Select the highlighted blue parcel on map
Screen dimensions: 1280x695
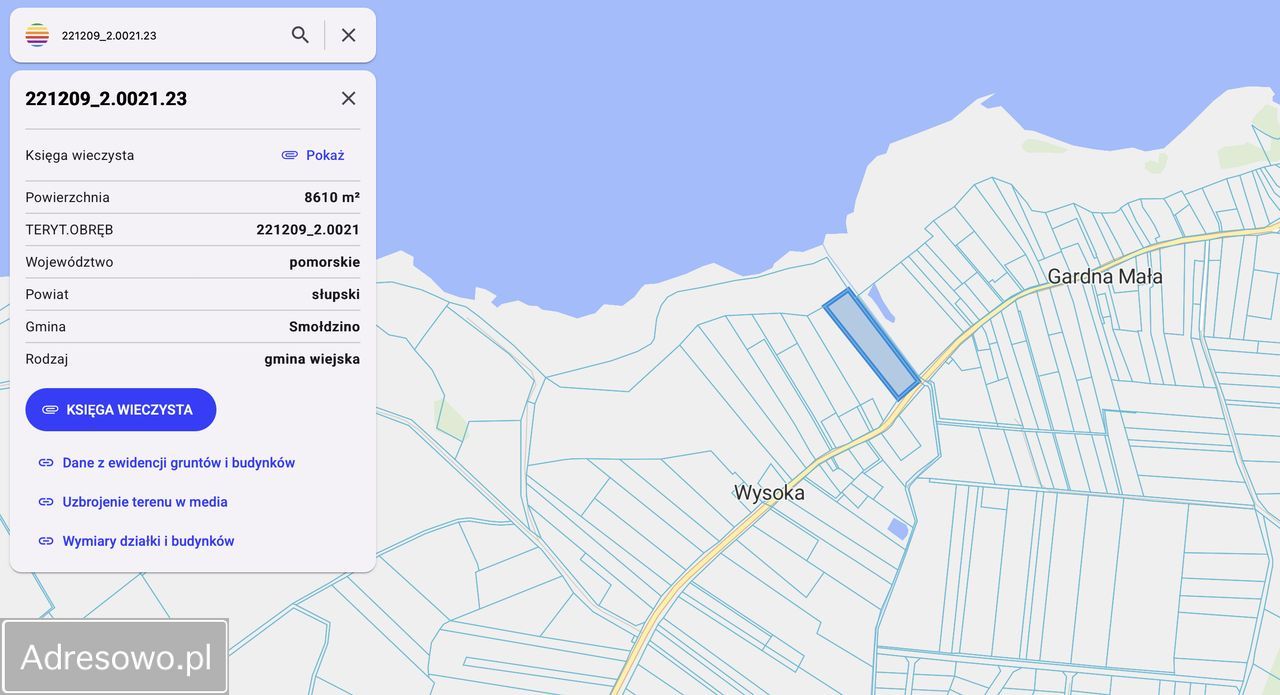[871, 344]
